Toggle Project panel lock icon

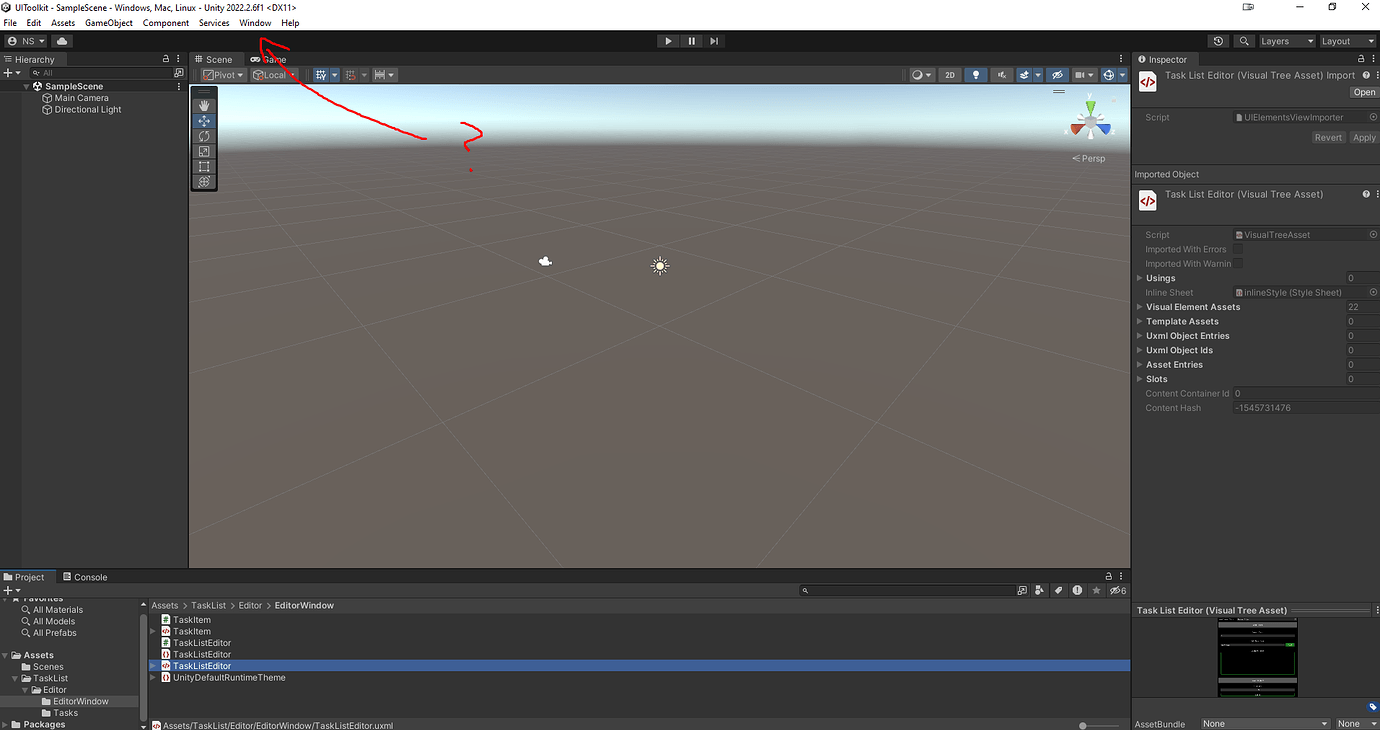(1108, 577)
